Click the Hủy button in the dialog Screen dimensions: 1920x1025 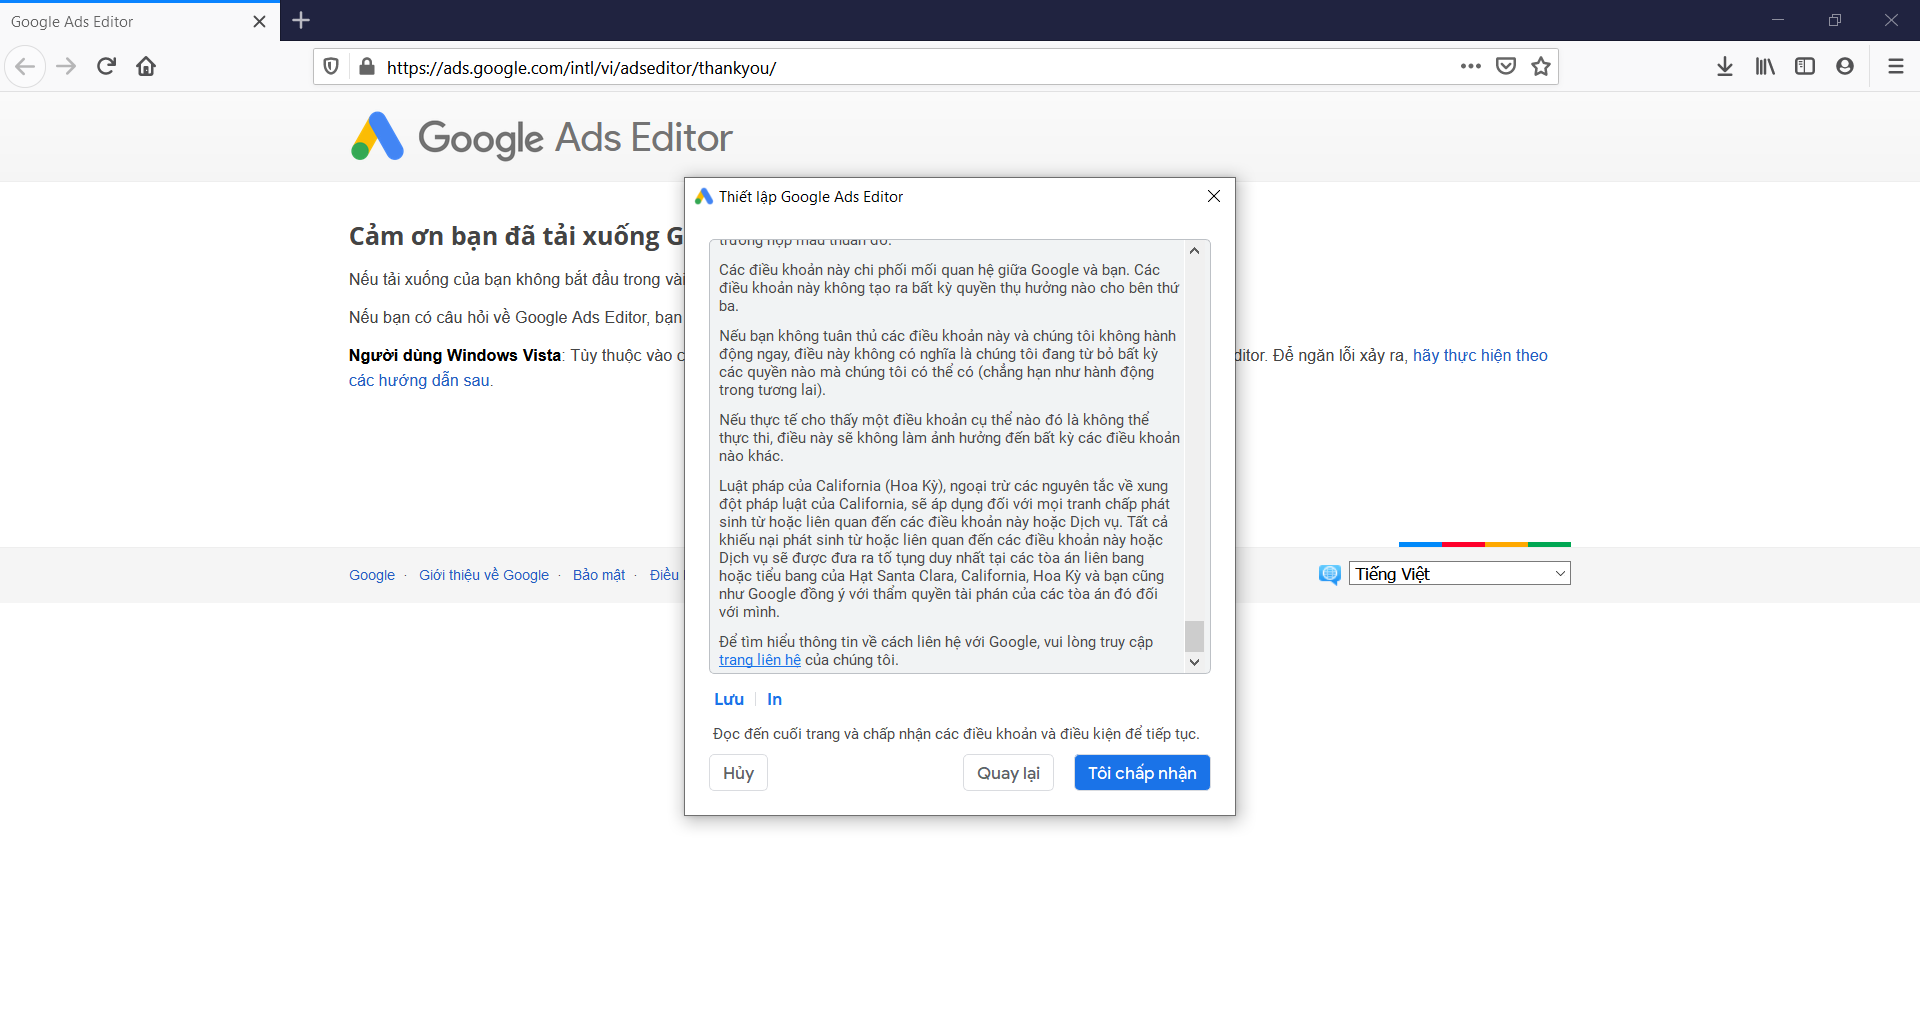click(738, 773)
